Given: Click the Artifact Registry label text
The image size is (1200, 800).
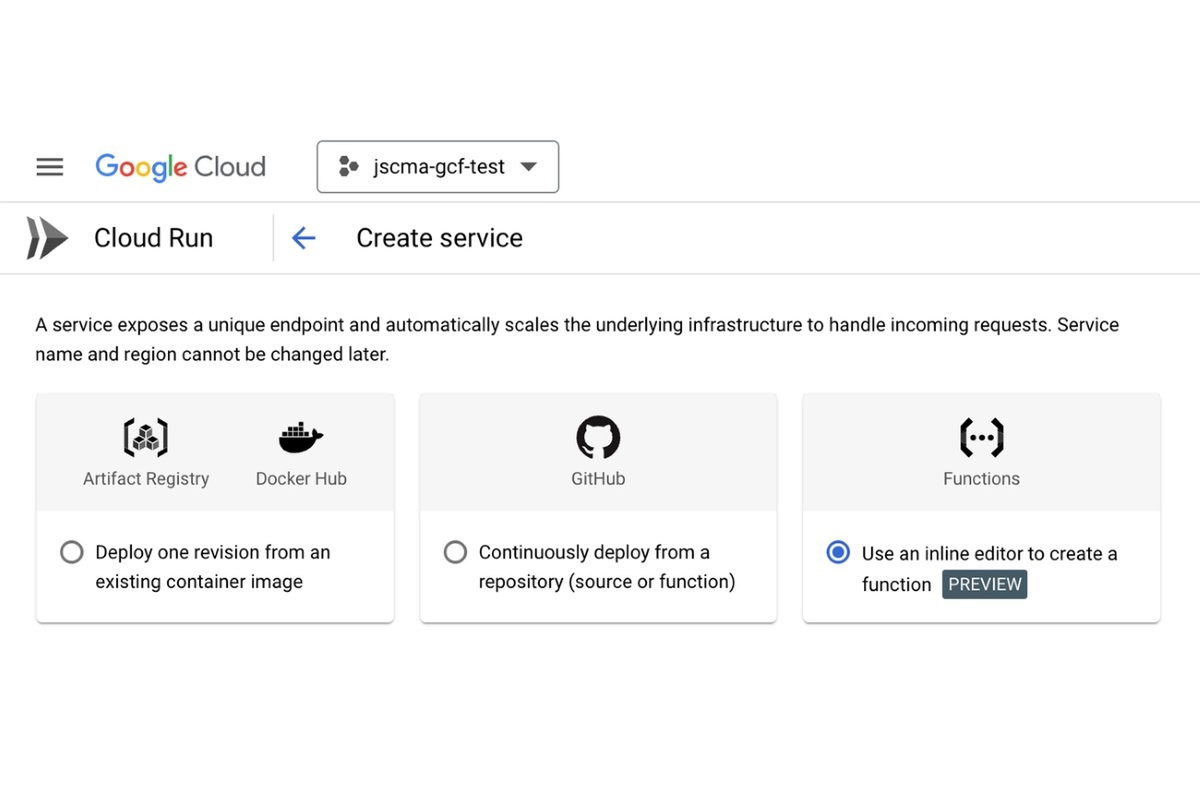Looking at the screenshot, I should point(145,478).
